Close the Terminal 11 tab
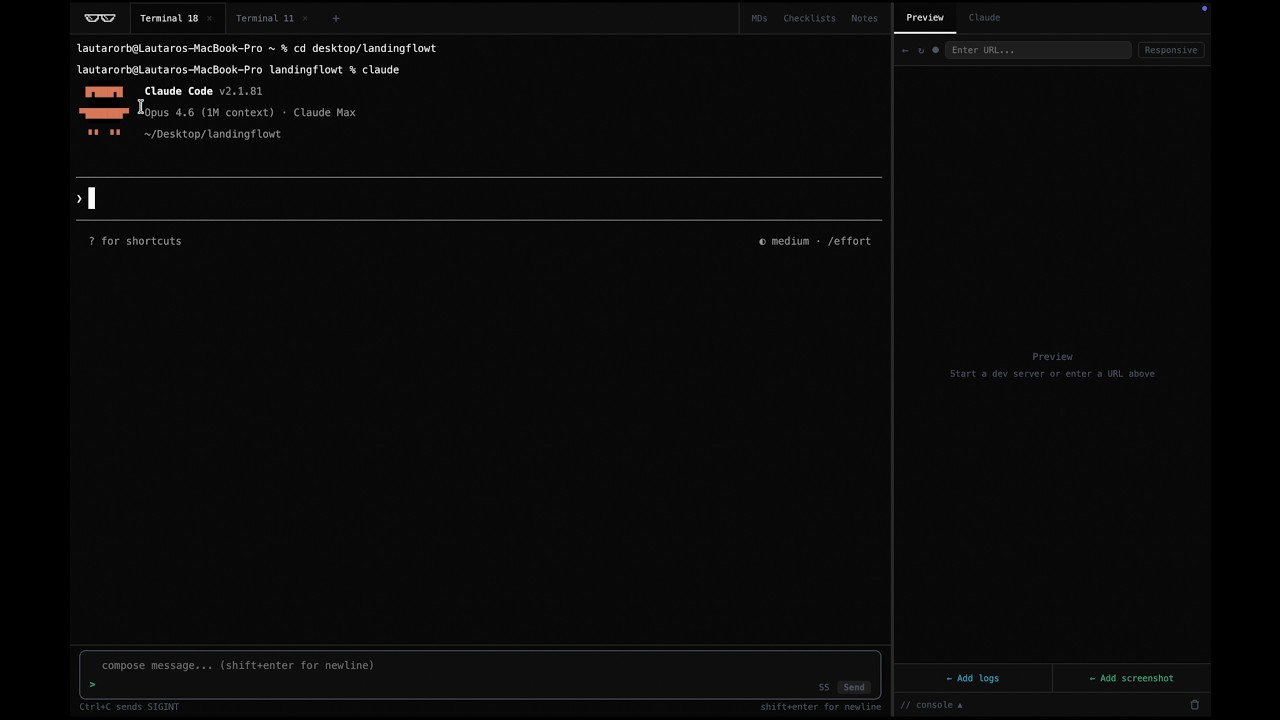This screenshot has width=1280, height=720. [x=305, y=18]
